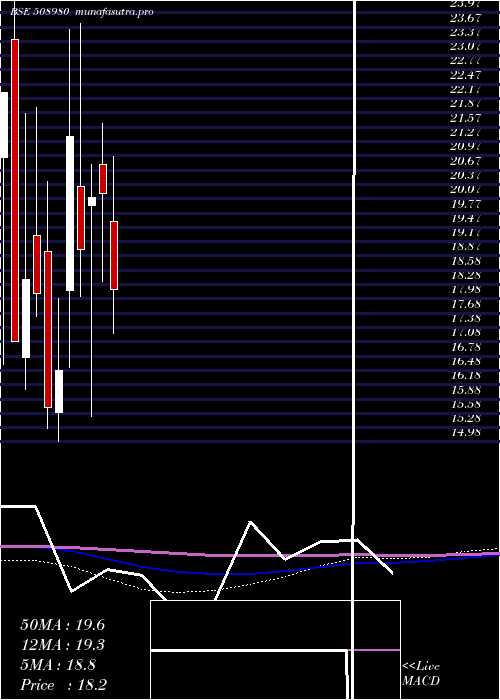Screen dimensions: 500x700
Task: Click the 16.78 axis label
Action: click(466, 347)
